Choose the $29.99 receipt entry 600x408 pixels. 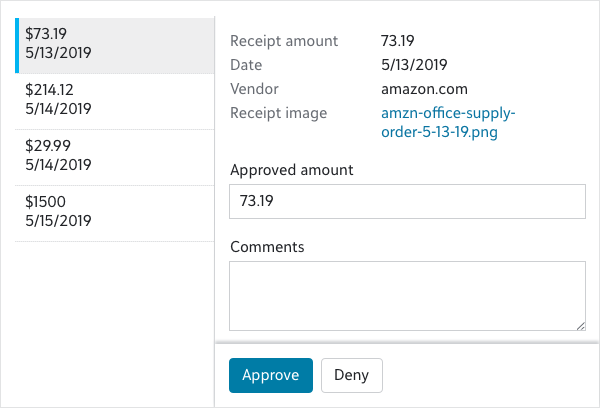point(110,157)
